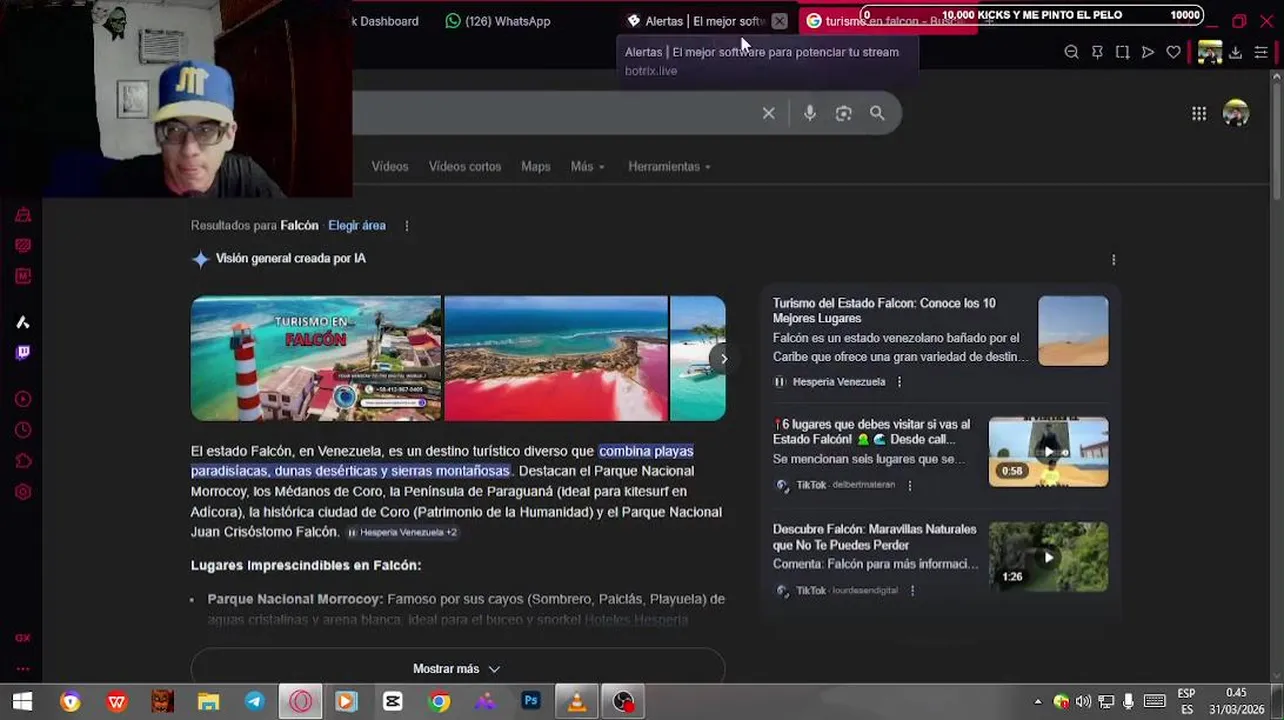1284x720 pixels.
Task: Click Windows Start button
Action: point(22,701)
